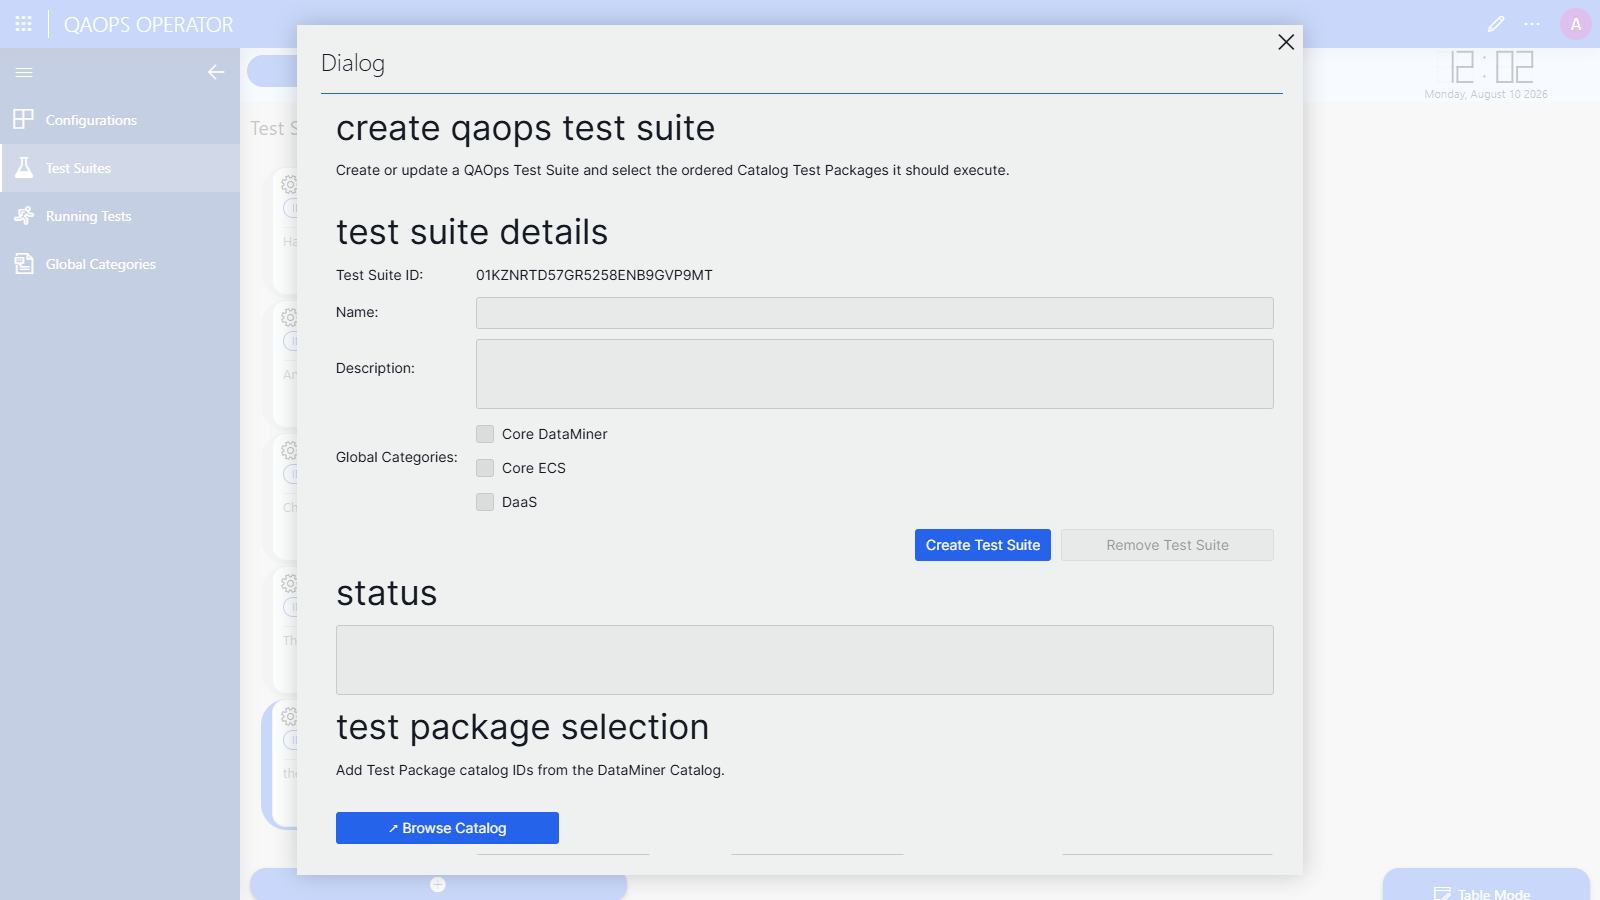Viewport: 1600px width, 900px height.
Task: Focus the Description text area
Action: [x=875, y=374]
